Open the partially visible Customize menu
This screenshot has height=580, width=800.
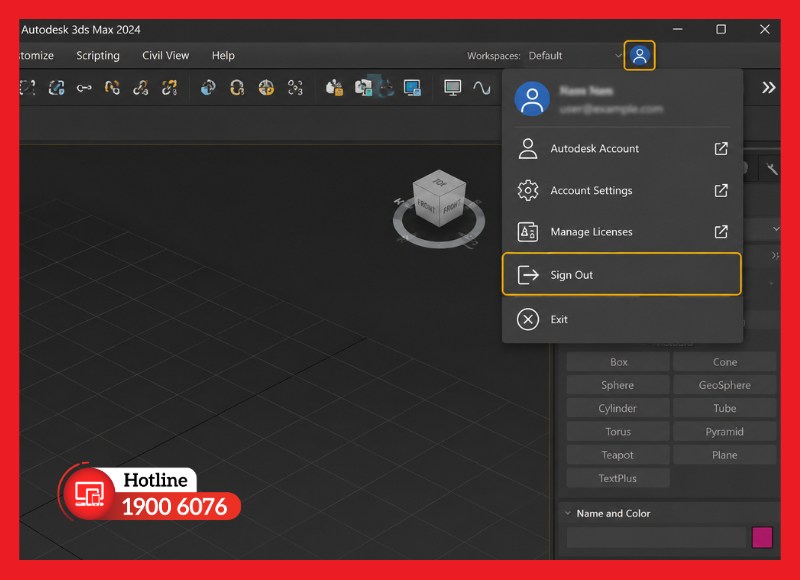(36, 56)
